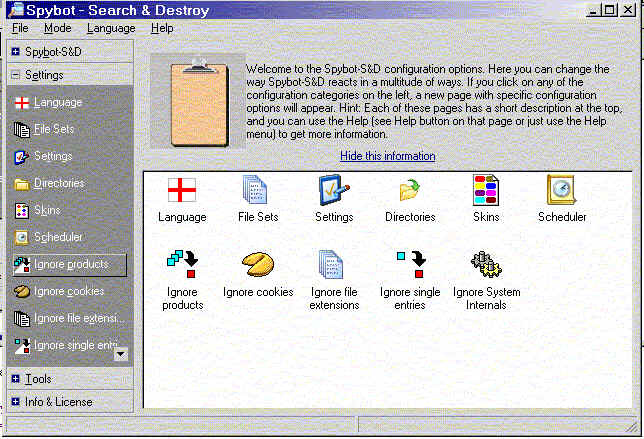Screen dimensions: 644x439
Task: Click the Ignore file extensions icon in the sidebar
Action: [x=22, y=319]
